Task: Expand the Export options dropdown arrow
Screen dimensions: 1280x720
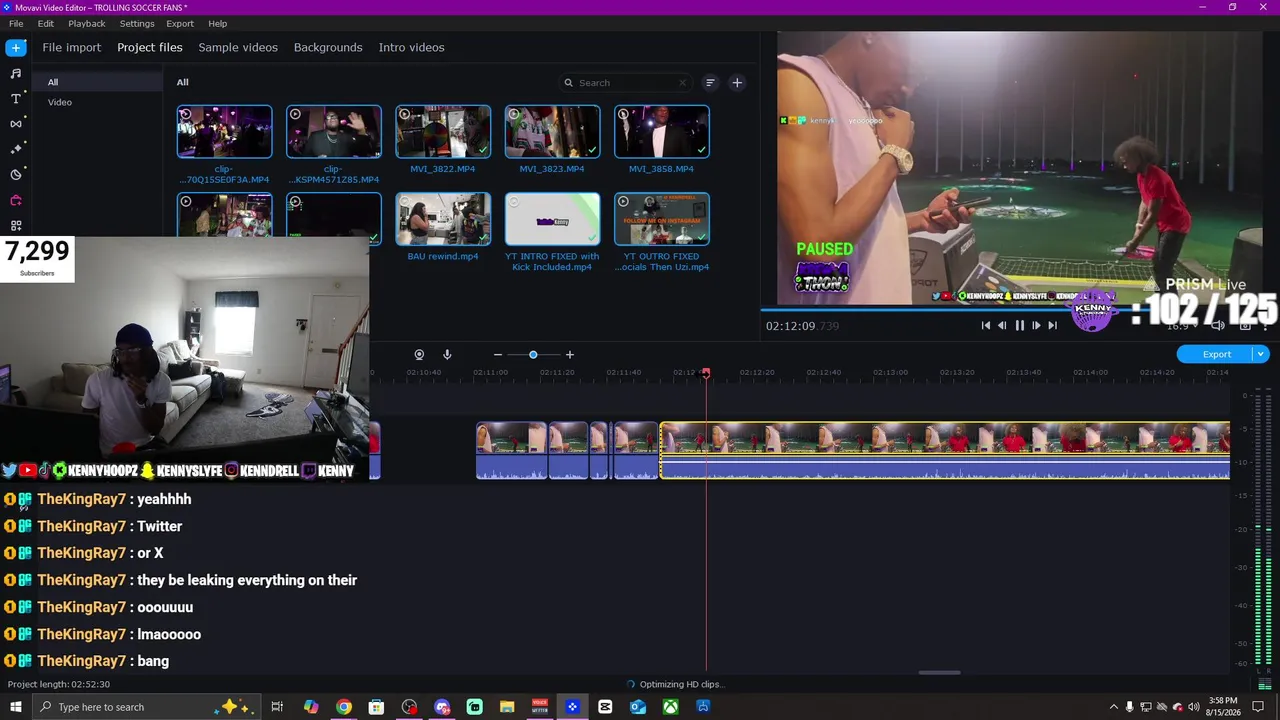Action: 1262,354
